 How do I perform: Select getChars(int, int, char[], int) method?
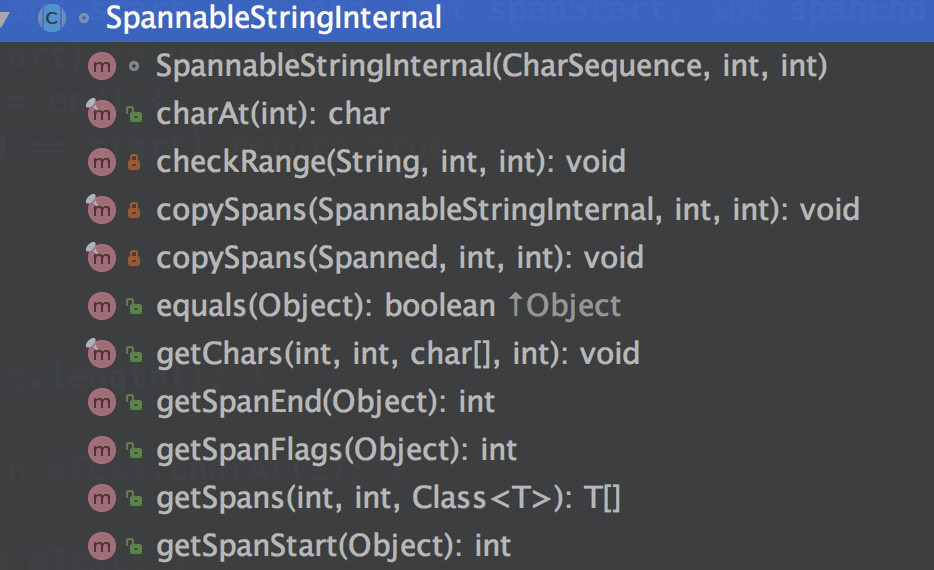coord(397,354)
